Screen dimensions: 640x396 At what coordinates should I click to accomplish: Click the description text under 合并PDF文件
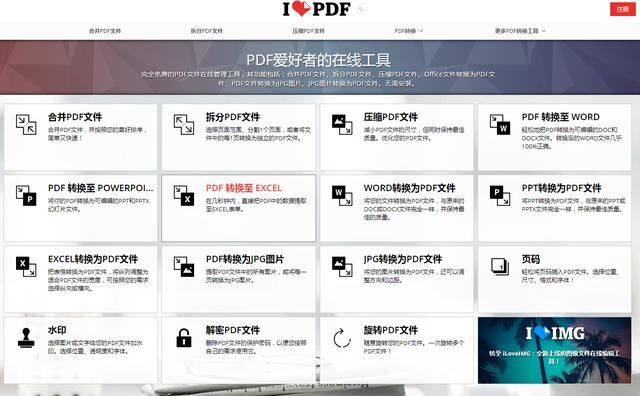(x=97, y=134)
